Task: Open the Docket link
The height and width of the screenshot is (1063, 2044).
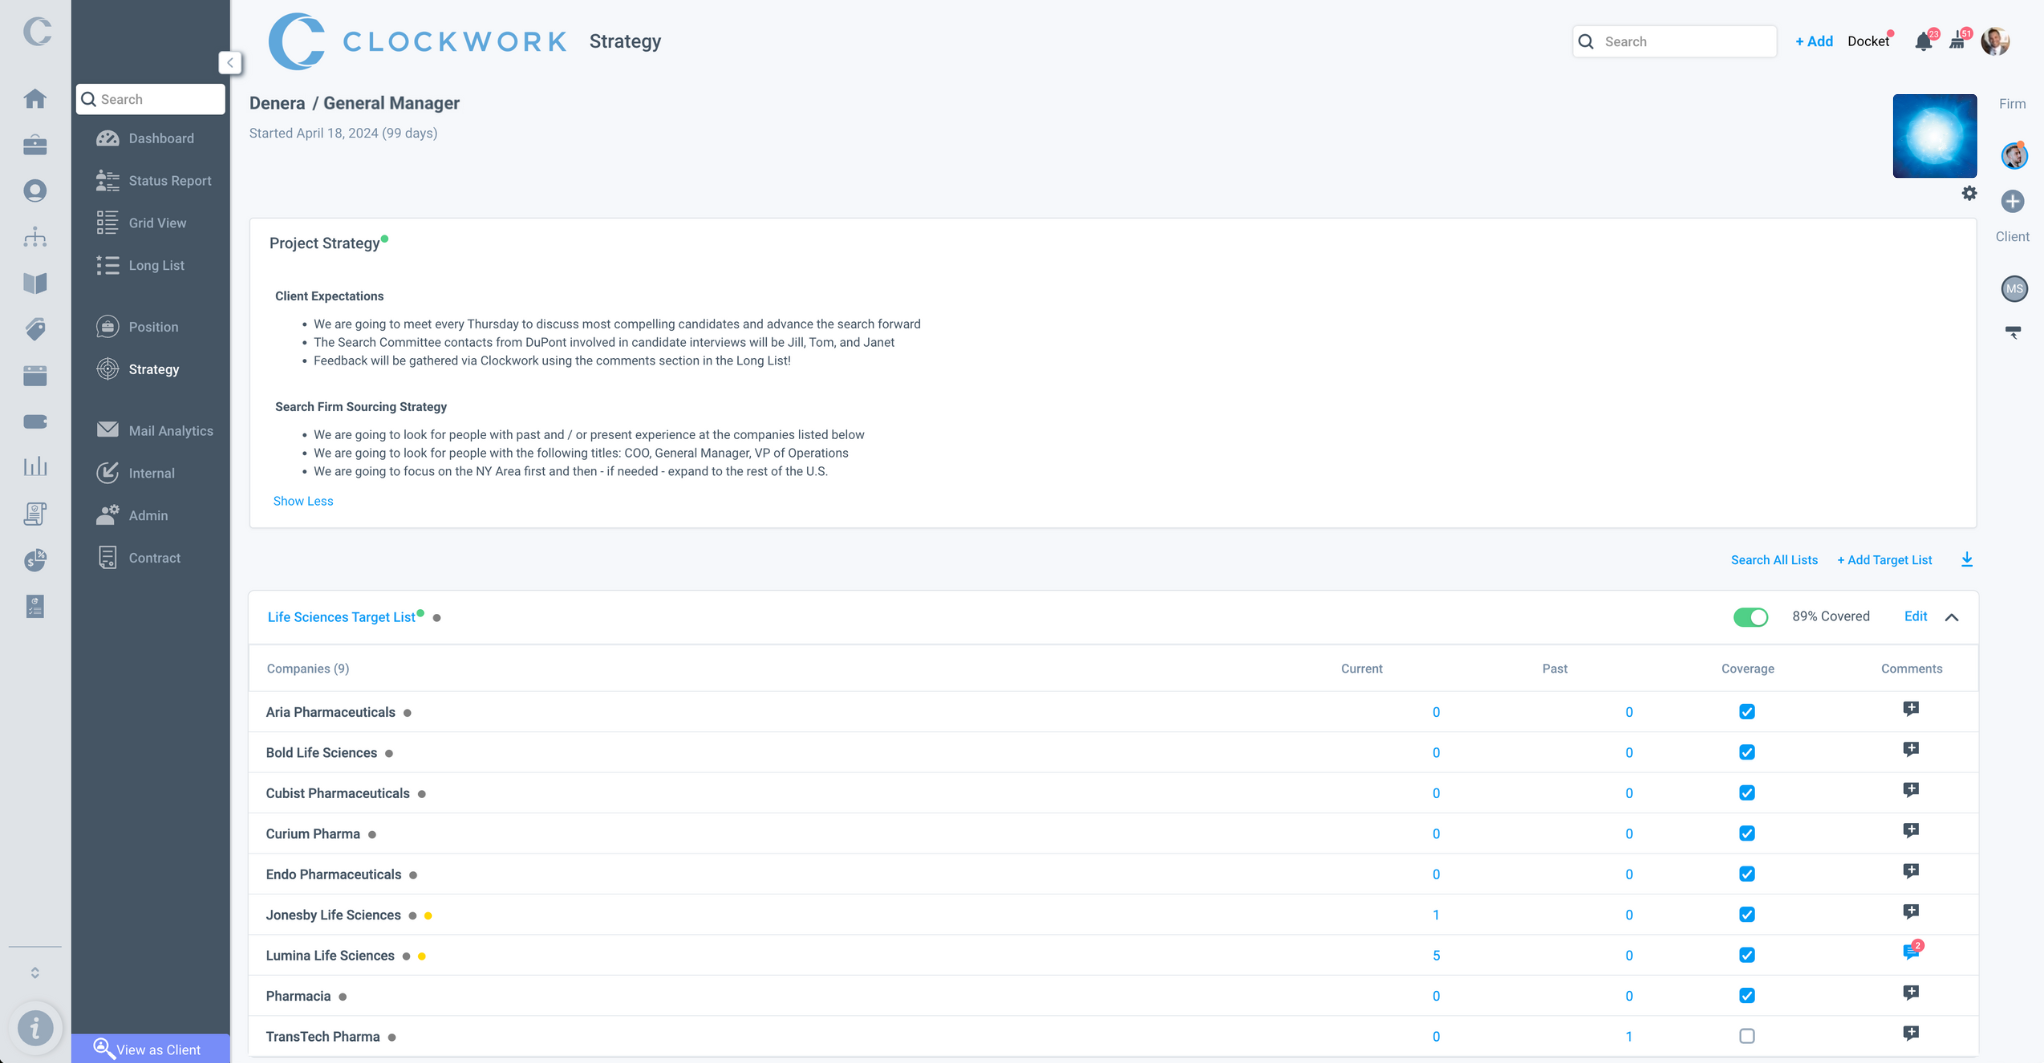Action: [x=1868, y=41]
